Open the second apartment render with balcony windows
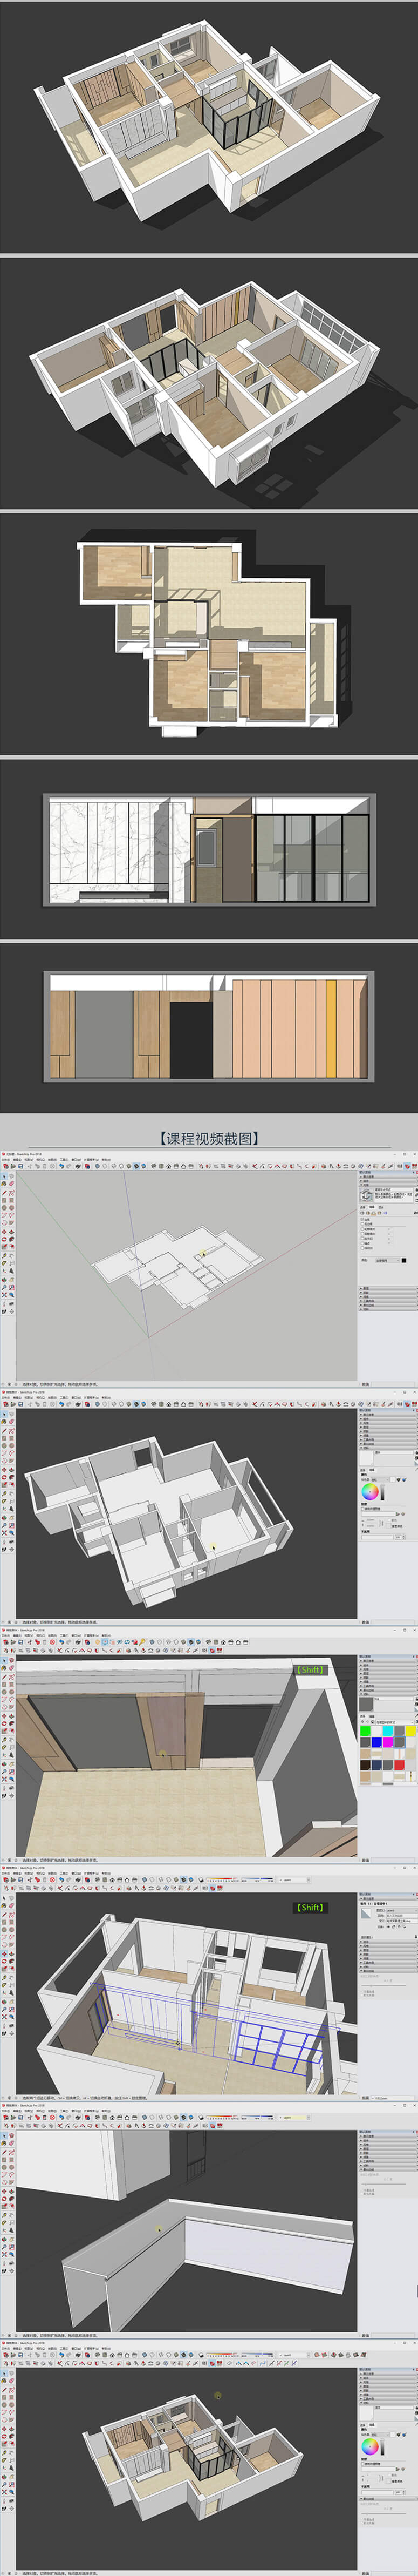This screenshot has height=2576, width=418. (205, 385)
